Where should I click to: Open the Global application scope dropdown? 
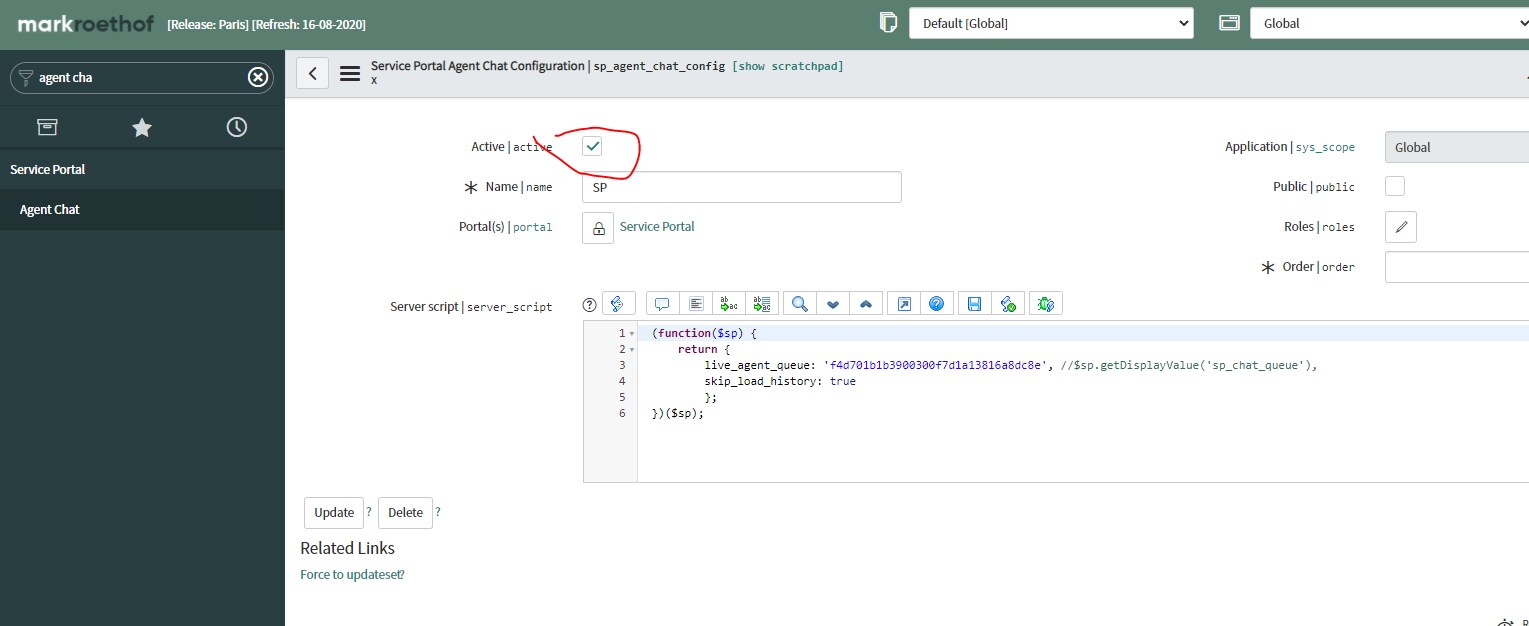point(1390,23)
